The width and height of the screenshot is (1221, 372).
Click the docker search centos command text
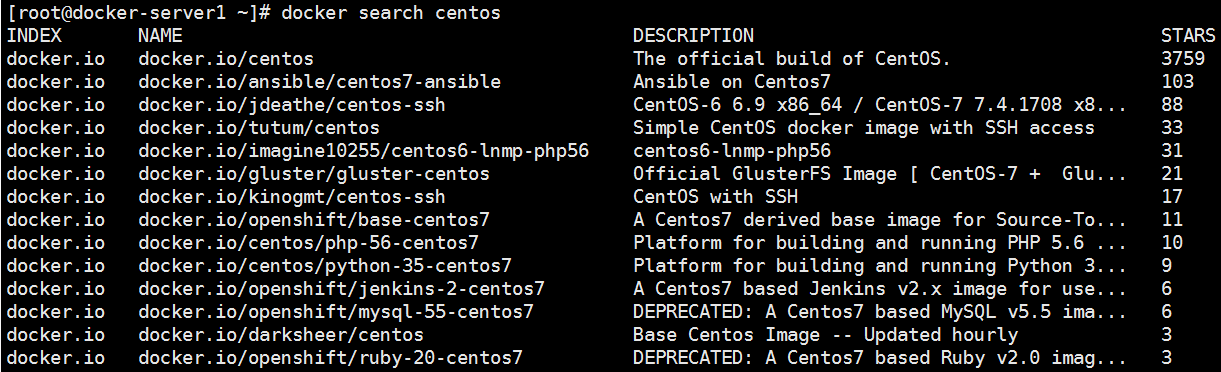coord(391,13)
